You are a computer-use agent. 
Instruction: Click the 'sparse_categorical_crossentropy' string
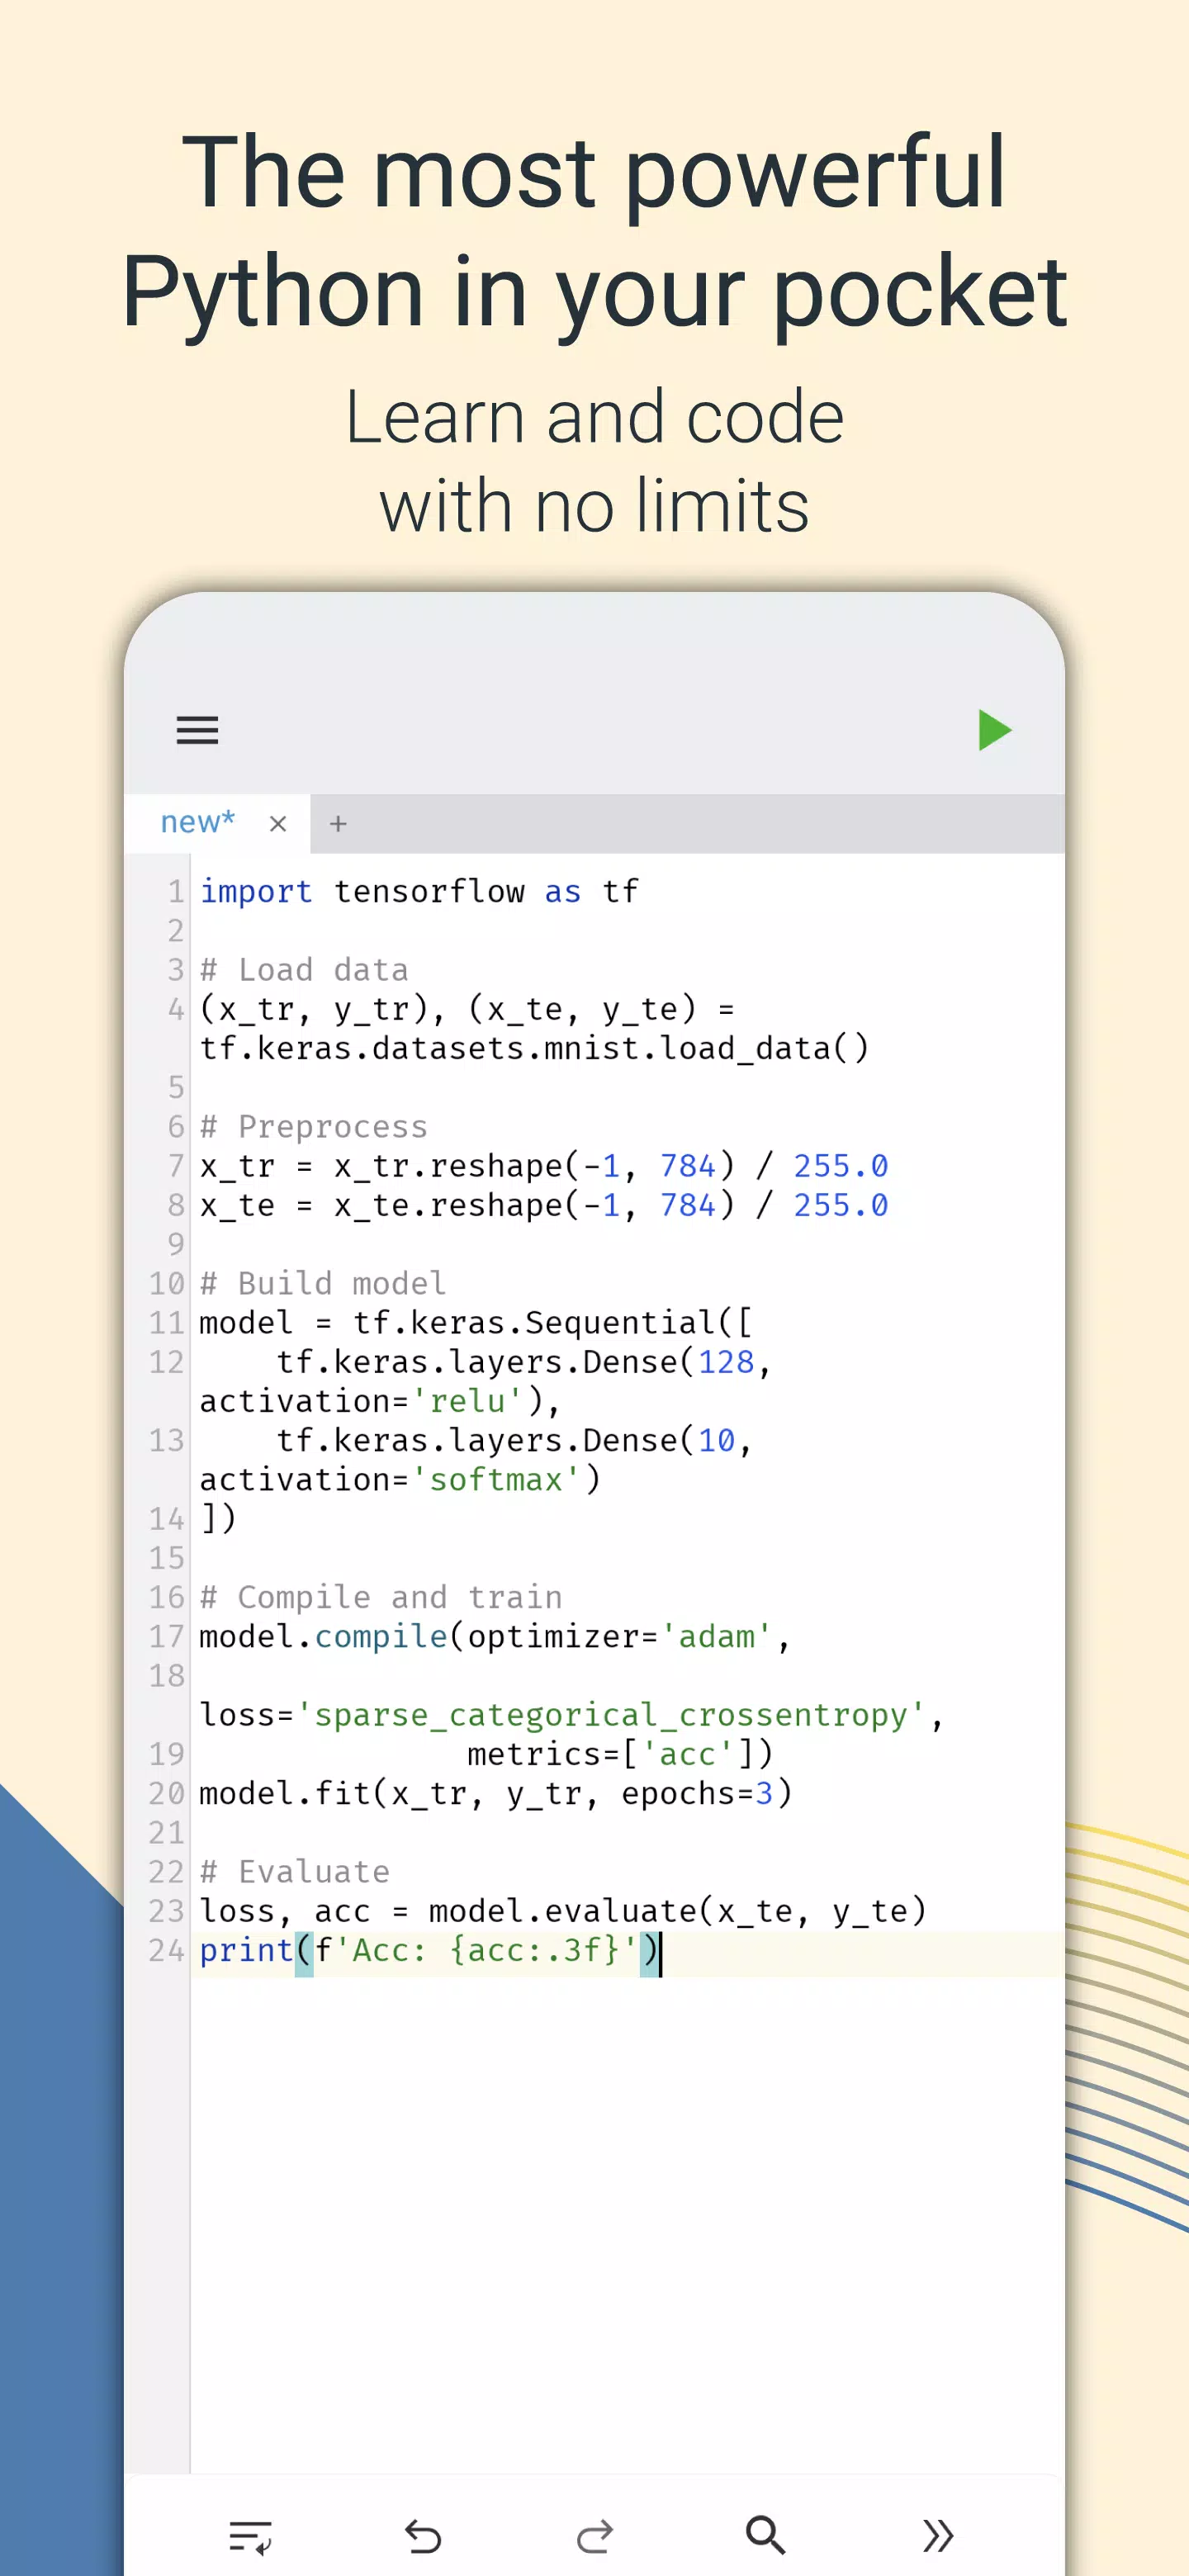point(611,1715)
